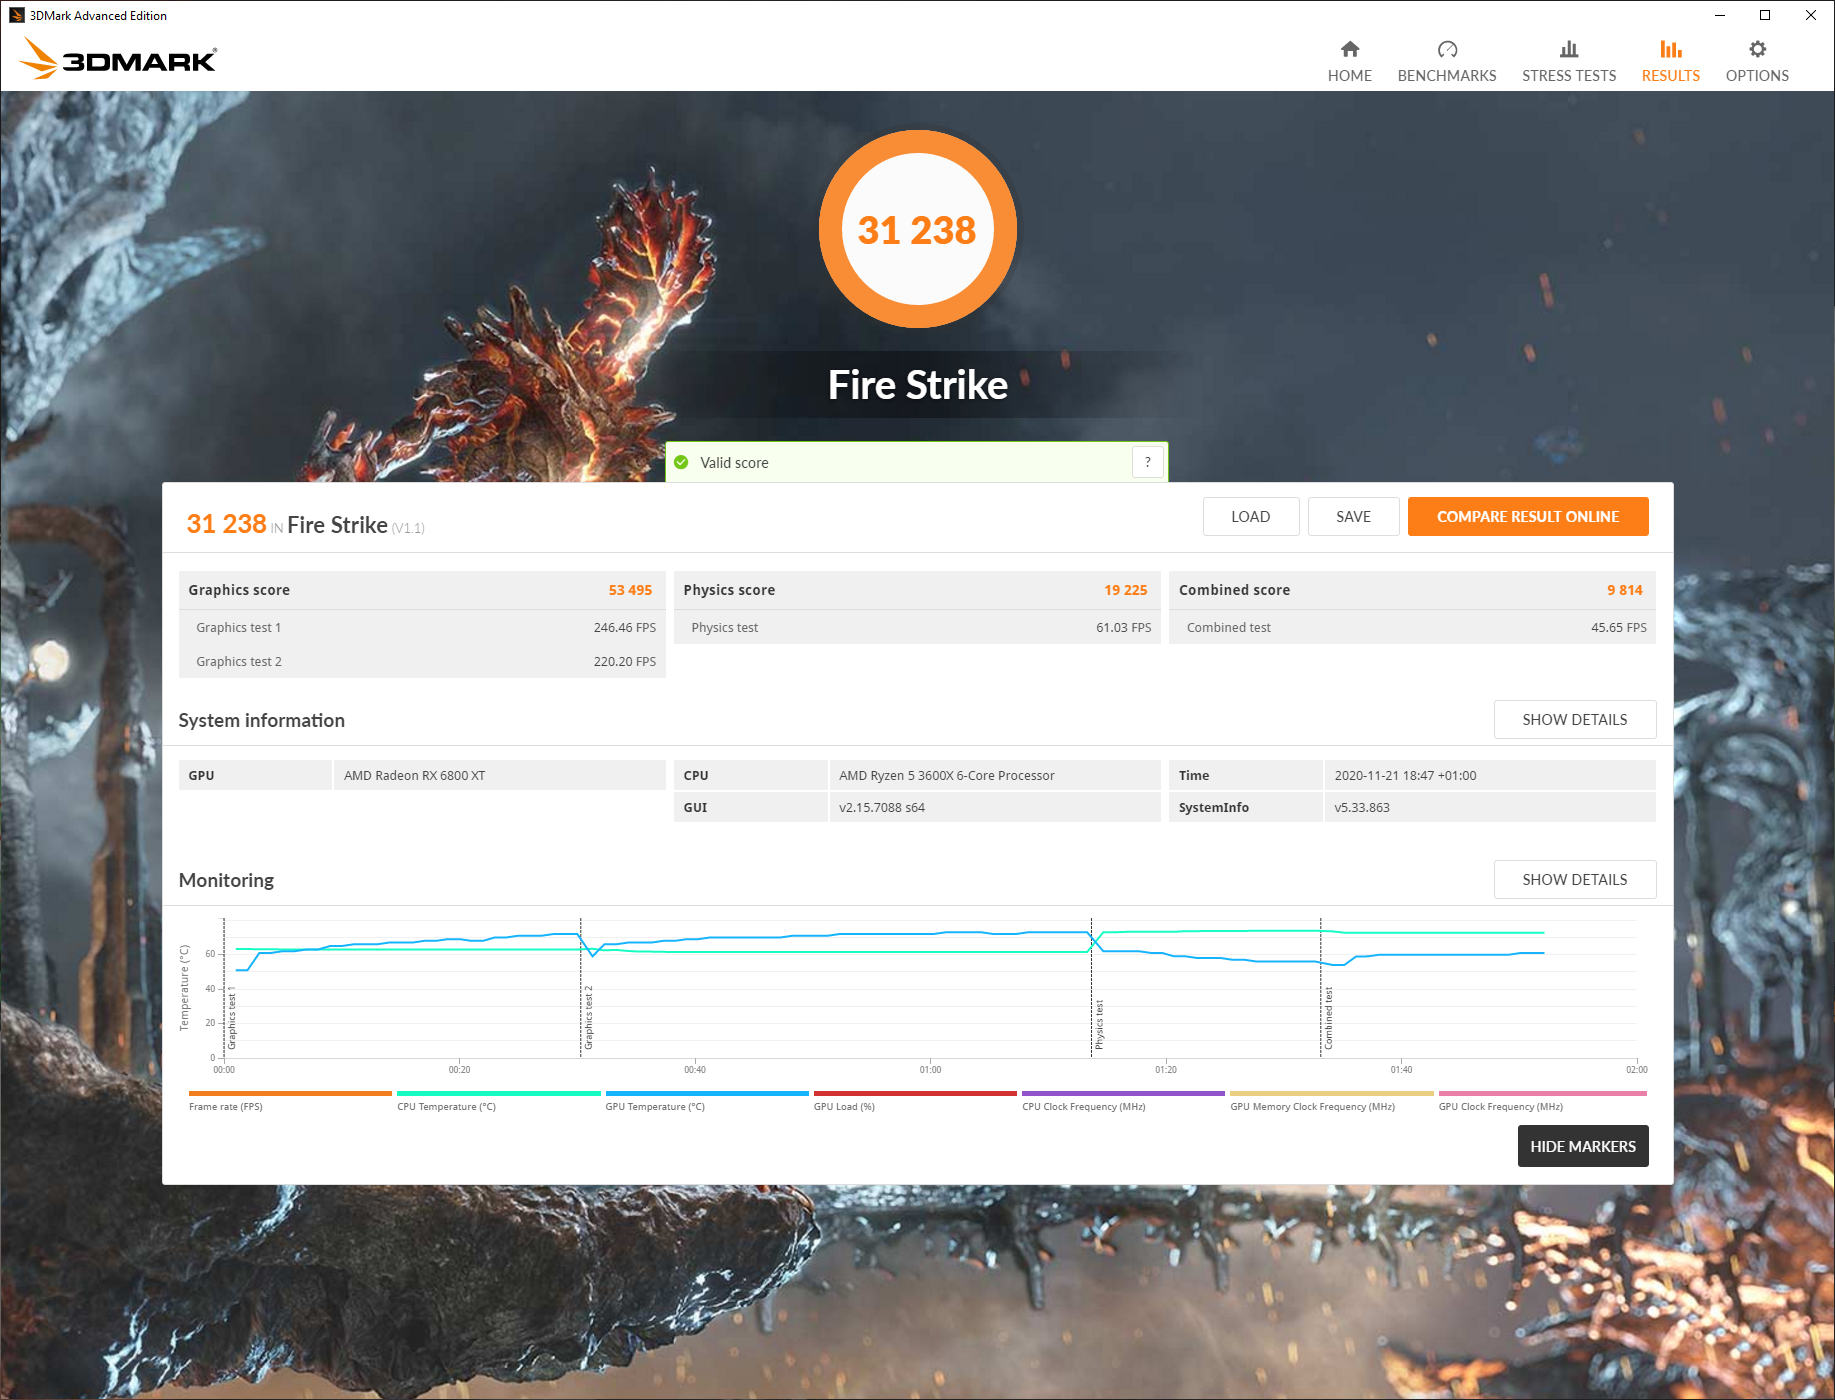1835x1400 pixels.
Task: Toggle CPU Temperature legend swatch
Action: [x=499, y=1094]
